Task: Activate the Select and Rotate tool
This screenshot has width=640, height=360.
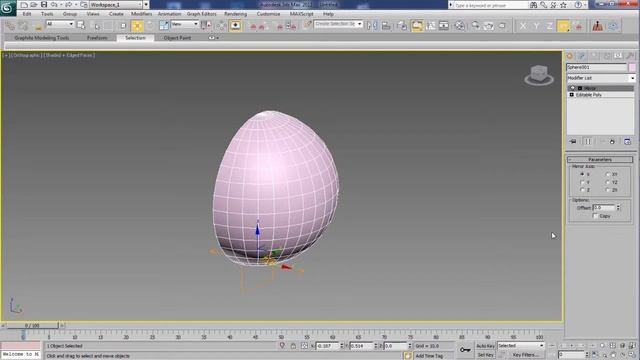Action: 150,26
